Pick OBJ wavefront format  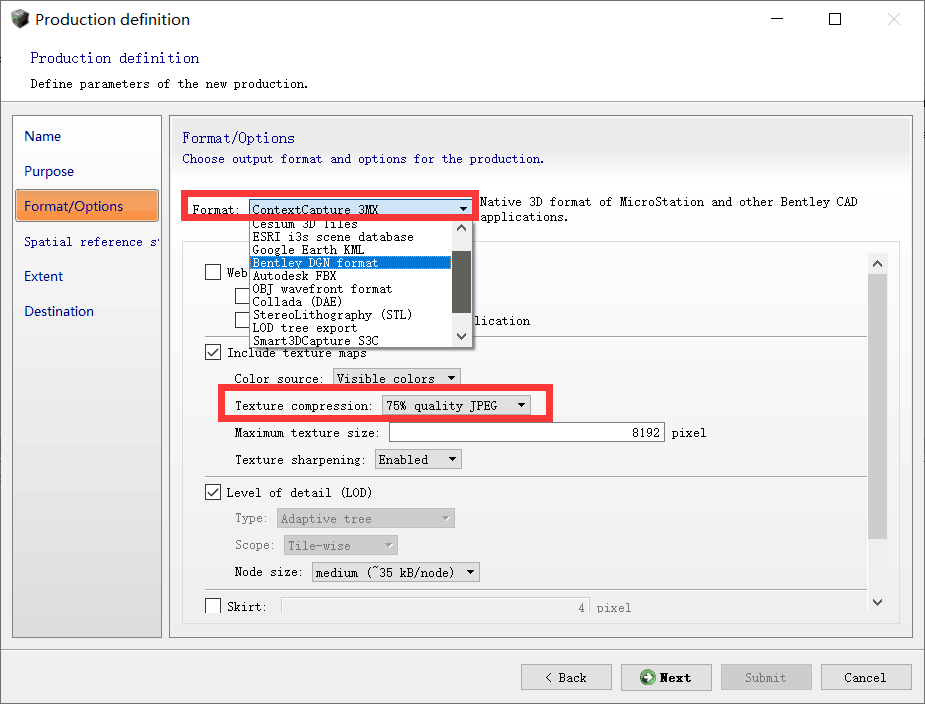coord(350,289)
